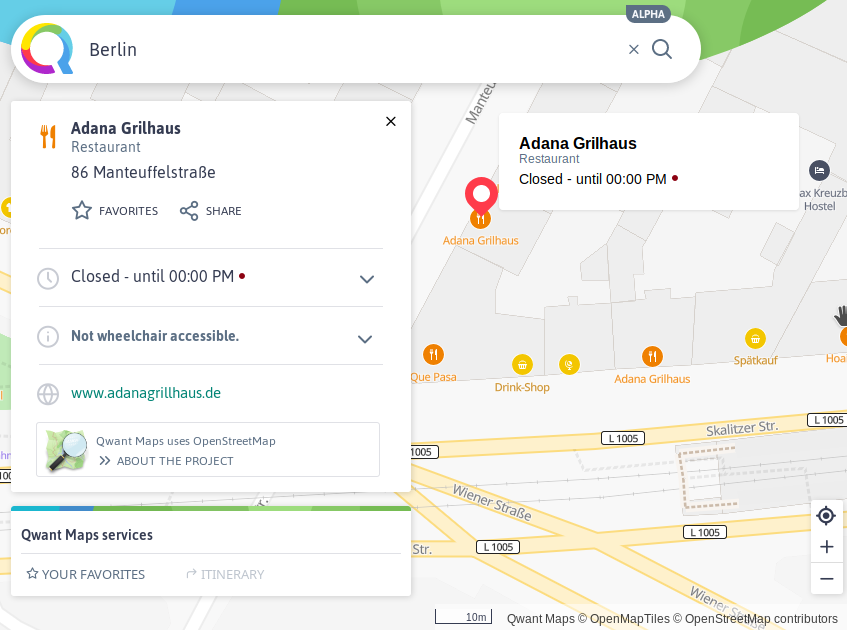Viewport: 847px width, 630px height.
Task: Open the Itinerary service
Action: (x=225, y=574)
